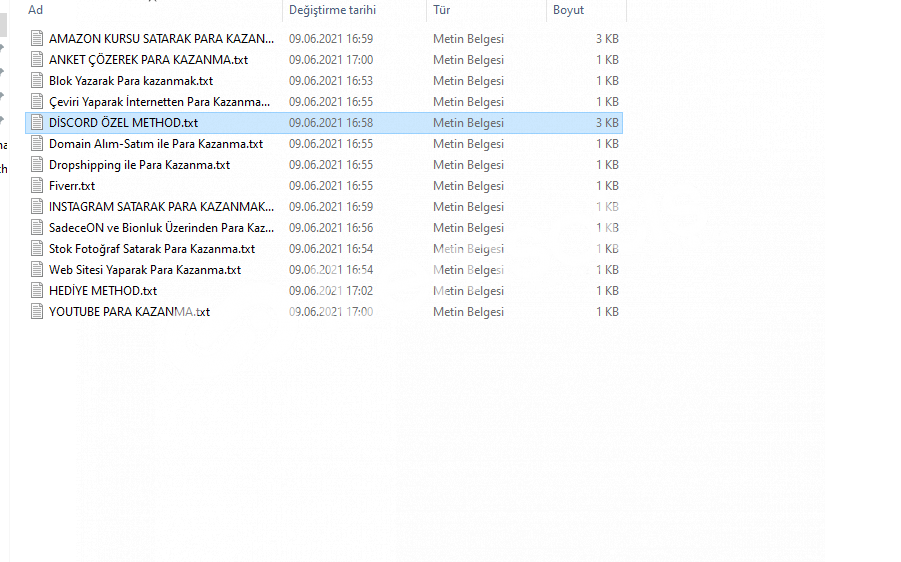
Task: Select file name ANKET ÇÖZEREK PARA KAZANMA.txt
Action: click(148, 60)
